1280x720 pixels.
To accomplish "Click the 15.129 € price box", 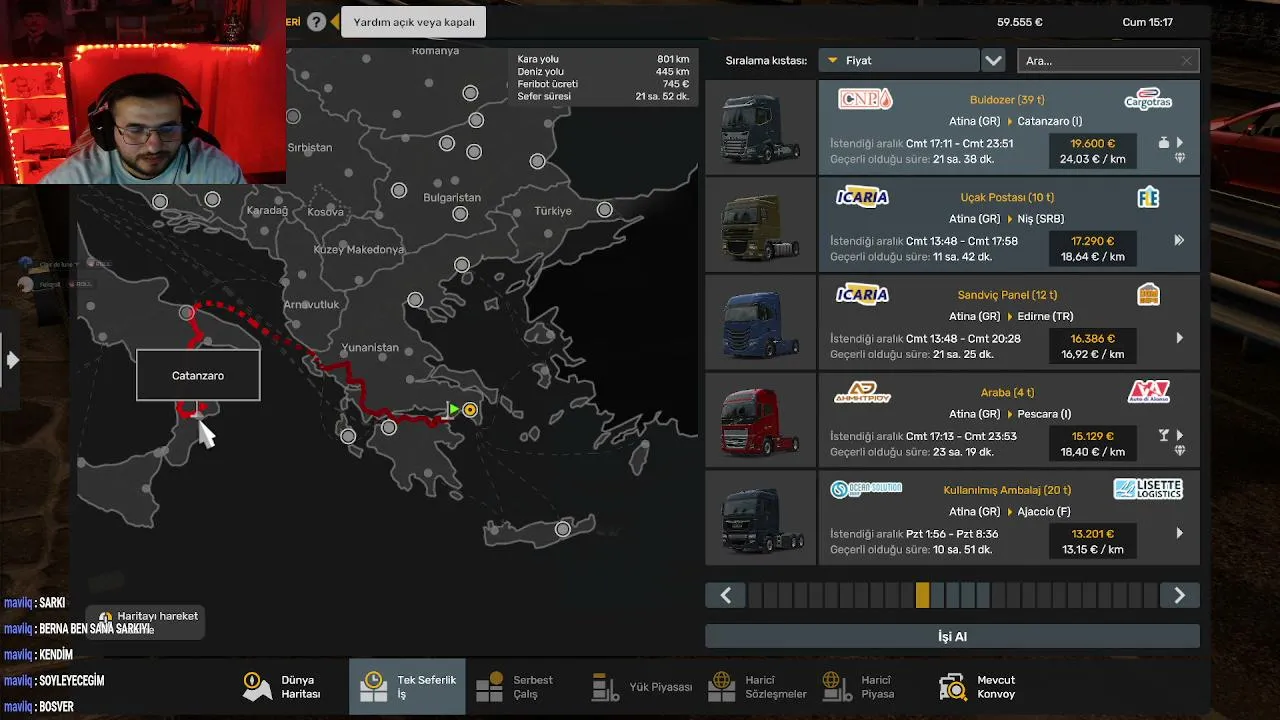I will (x=1092, y=444).
